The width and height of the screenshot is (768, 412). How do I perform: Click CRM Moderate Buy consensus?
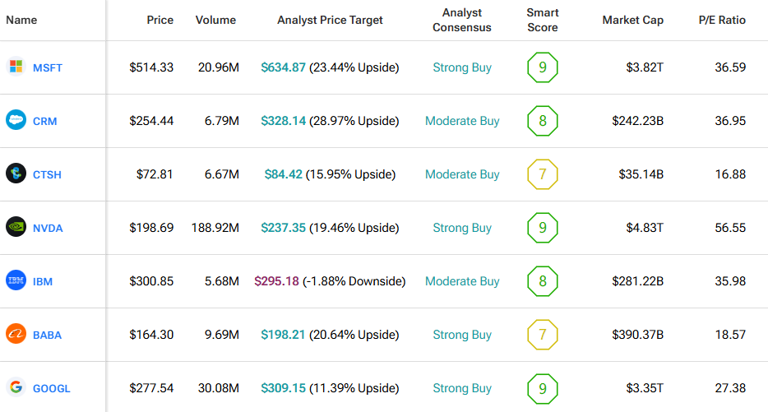462,121
